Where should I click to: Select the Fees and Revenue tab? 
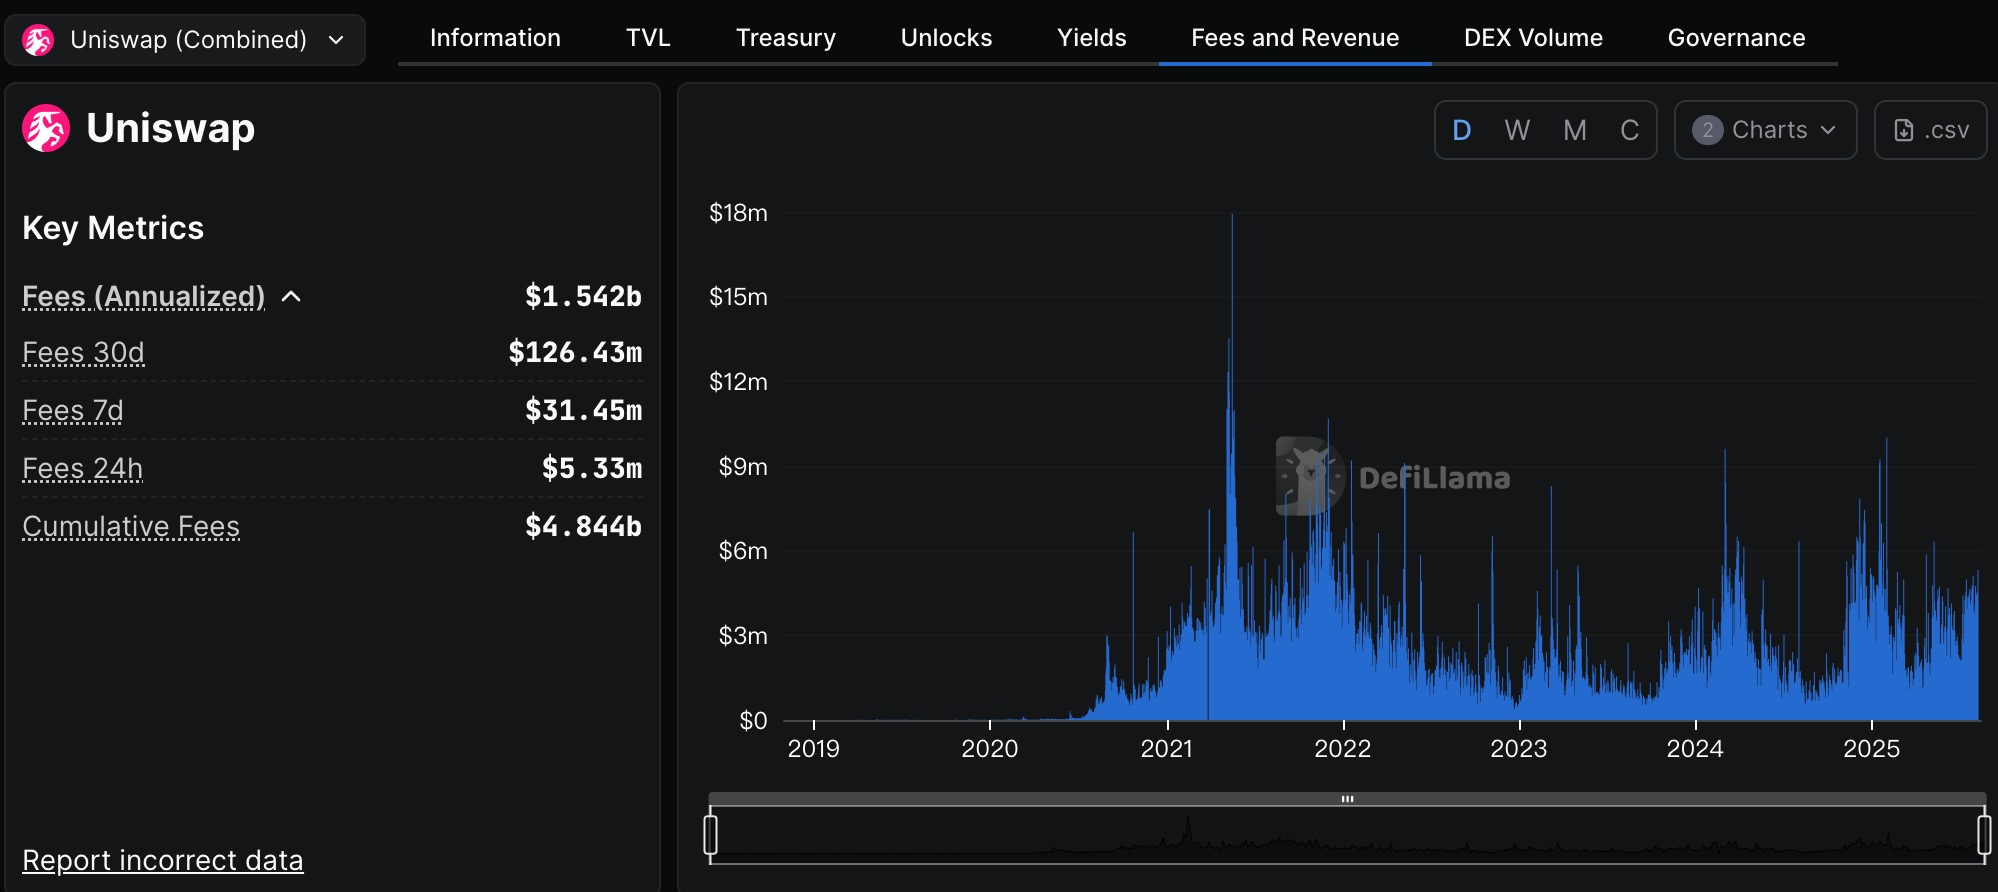[1295, 38]
